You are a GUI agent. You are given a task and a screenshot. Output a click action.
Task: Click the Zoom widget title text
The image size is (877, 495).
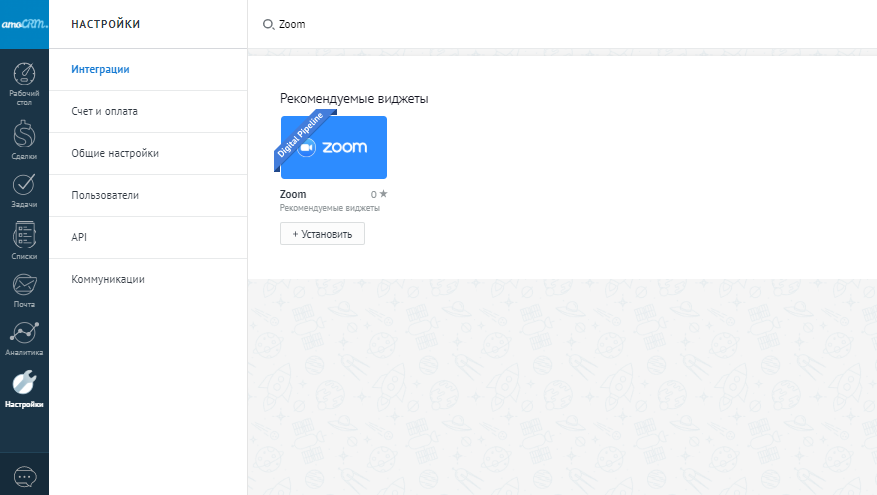point(293,194)
